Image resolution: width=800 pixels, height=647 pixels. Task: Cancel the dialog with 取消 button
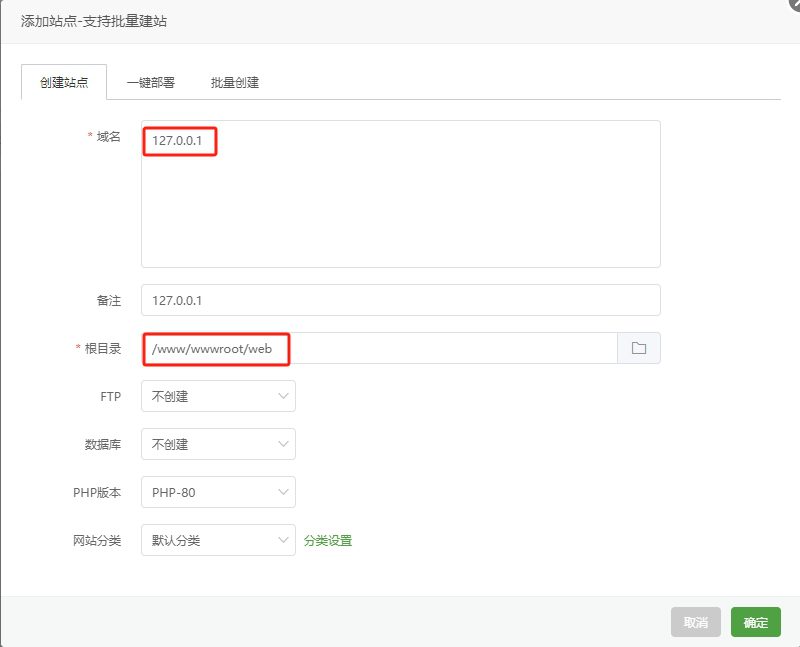(x=695, y=622)
